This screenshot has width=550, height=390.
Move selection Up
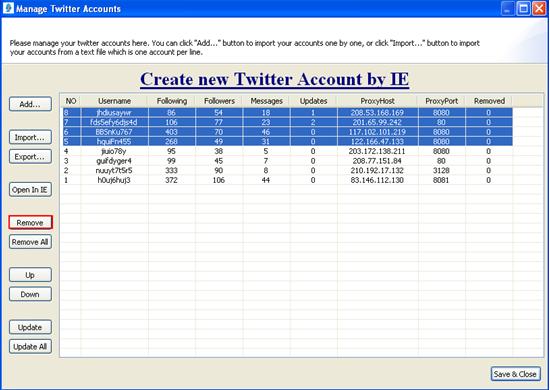(x=30, y=275)
